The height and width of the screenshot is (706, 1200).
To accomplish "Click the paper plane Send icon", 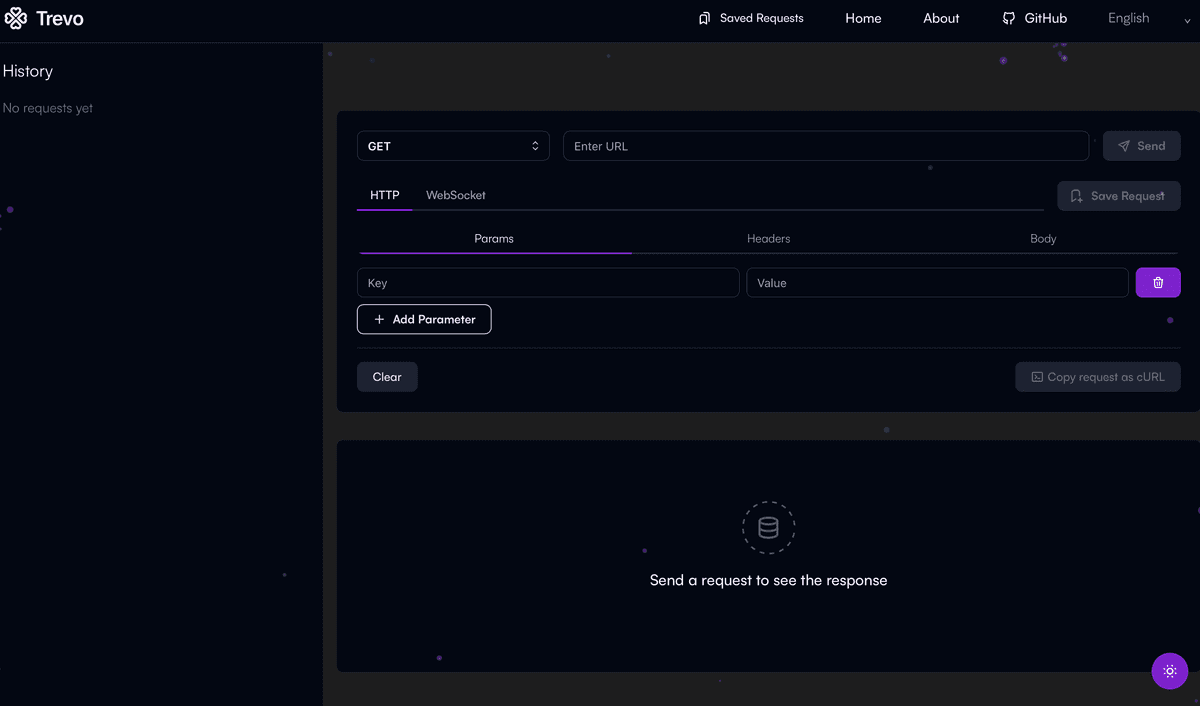I will [1124, 145].
